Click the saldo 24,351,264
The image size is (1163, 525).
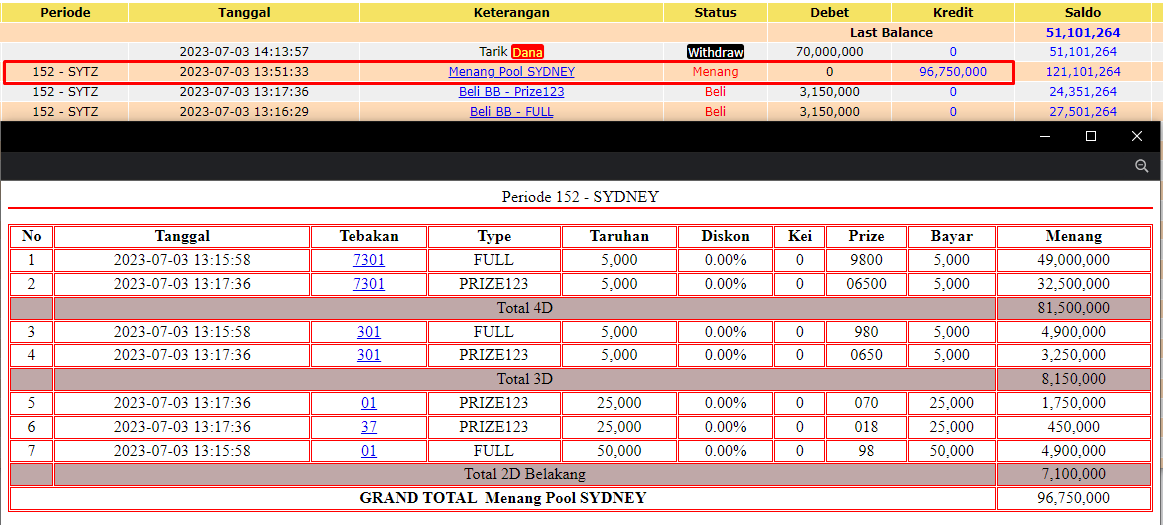1083,92
